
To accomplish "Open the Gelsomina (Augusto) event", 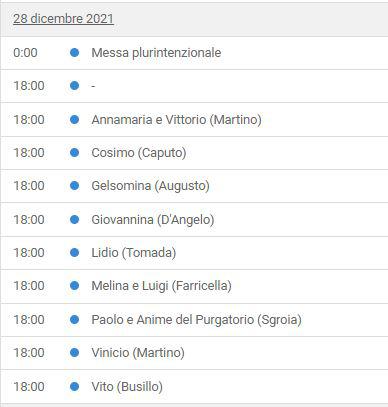I will point(150,186).
